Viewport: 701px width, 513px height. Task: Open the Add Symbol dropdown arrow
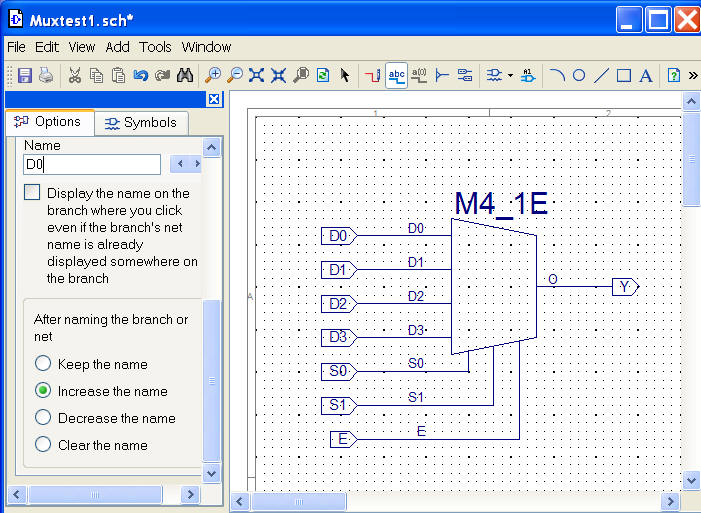[510, 75]
